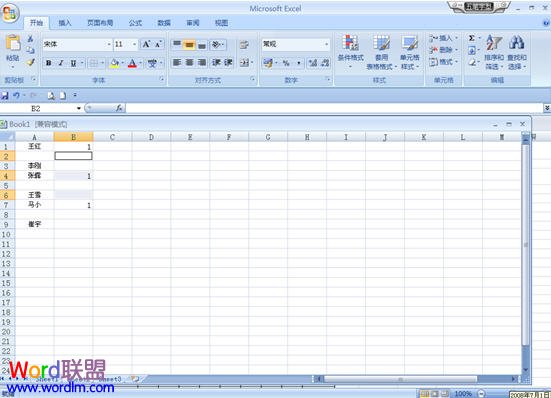551x398 pixels.
Task: Toggle Align Text Left
Action: click(x=177, y=63)
